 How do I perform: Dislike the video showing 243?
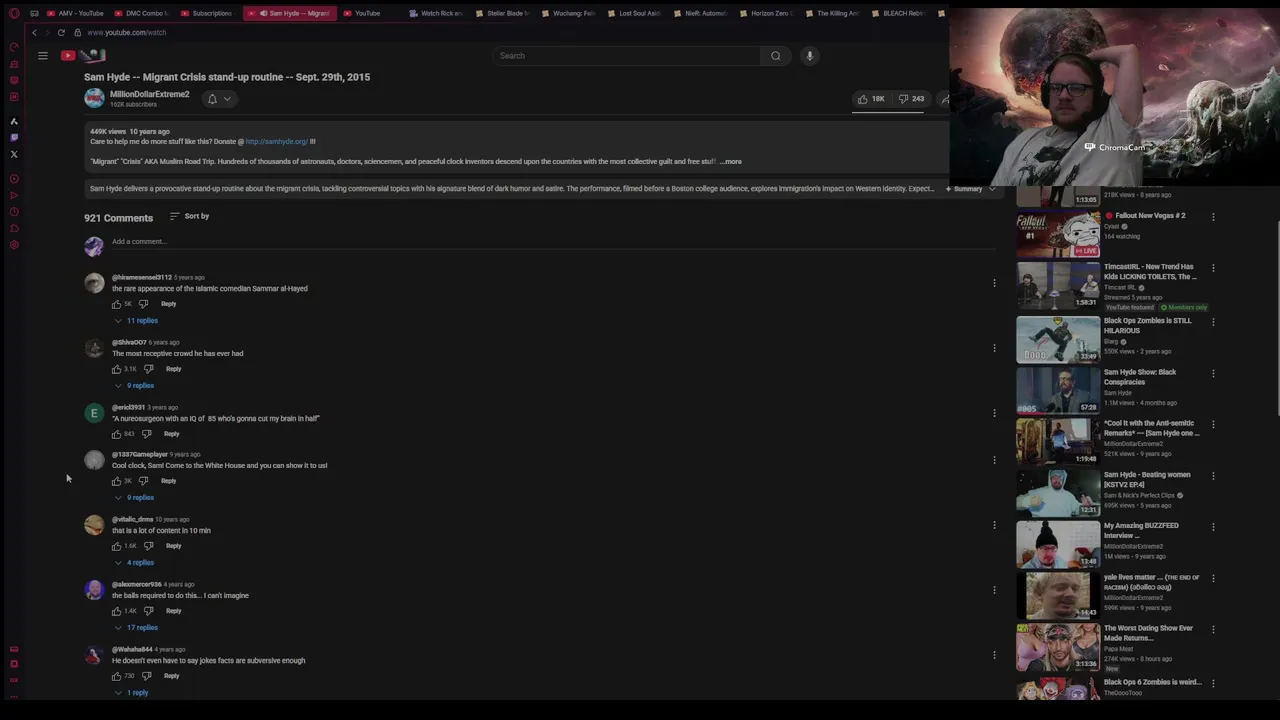point(911,99)
